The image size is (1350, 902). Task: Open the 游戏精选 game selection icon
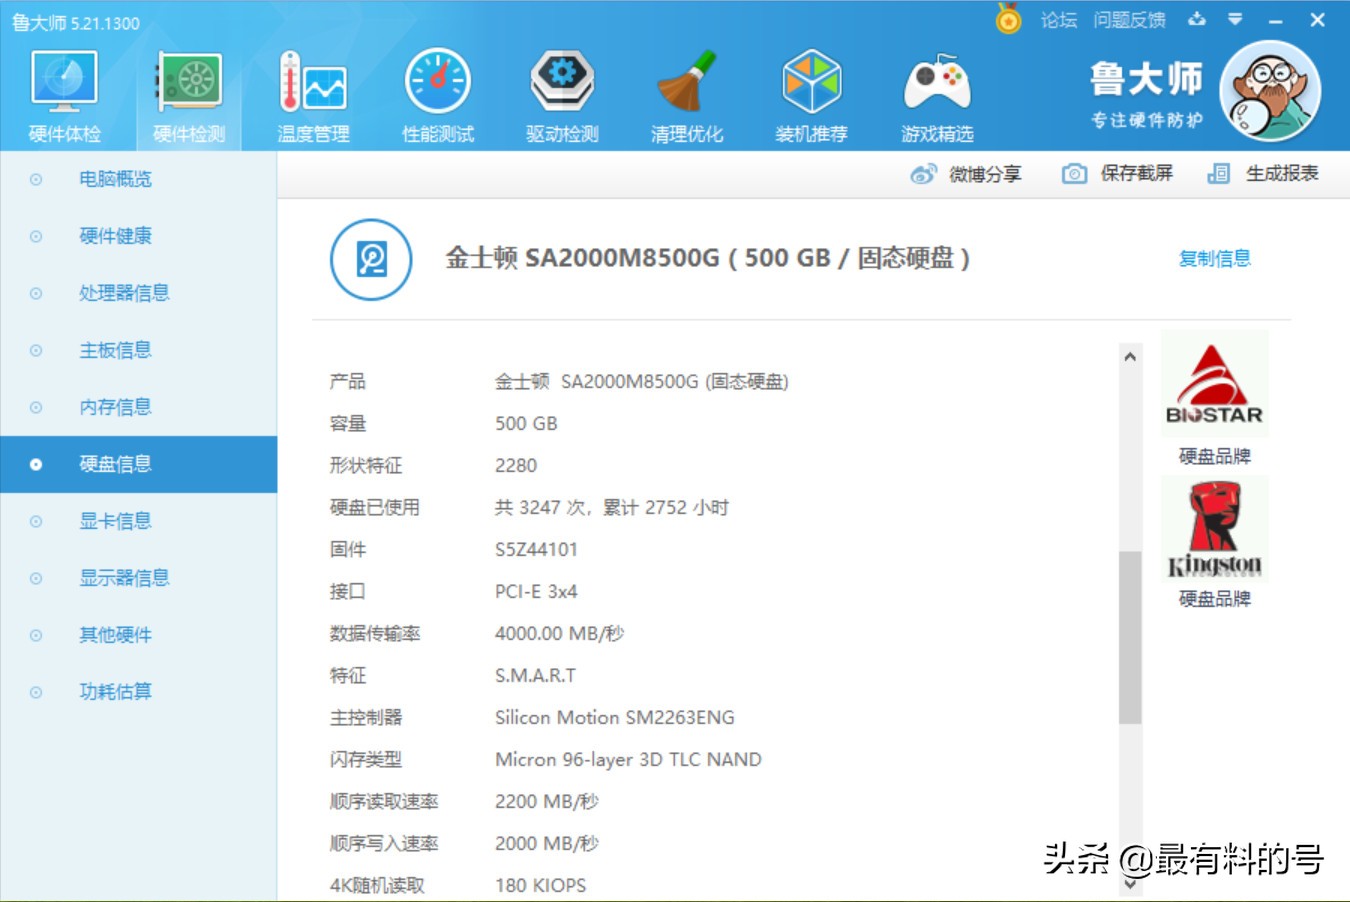(937, 88)
